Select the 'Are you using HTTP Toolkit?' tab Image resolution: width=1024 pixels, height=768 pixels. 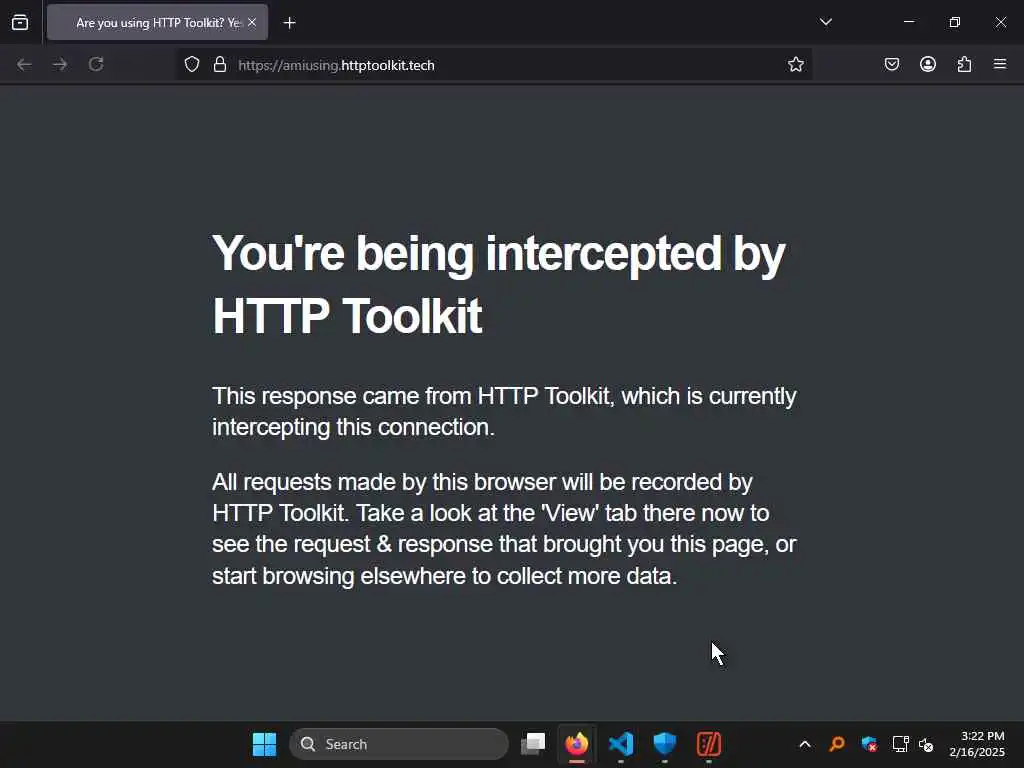click(157, 22)
